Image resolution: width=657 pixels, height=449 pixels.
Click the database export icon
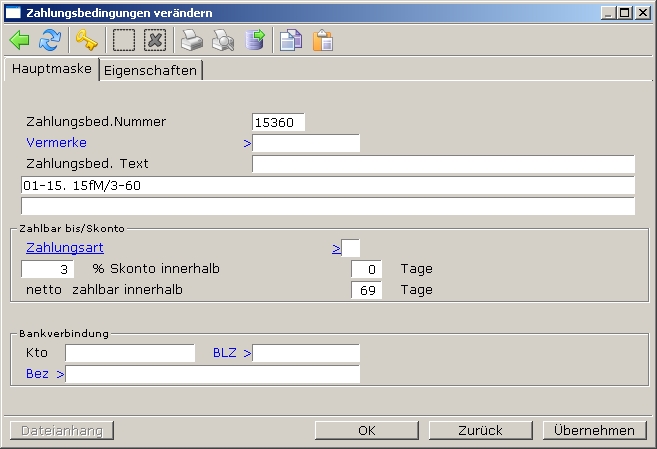pyautogui.click(x=255, y=40)
